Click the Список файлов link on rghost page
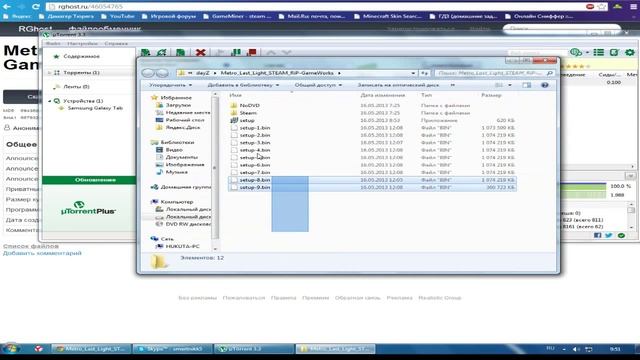 pyautogui.click(x=31, y=246)
